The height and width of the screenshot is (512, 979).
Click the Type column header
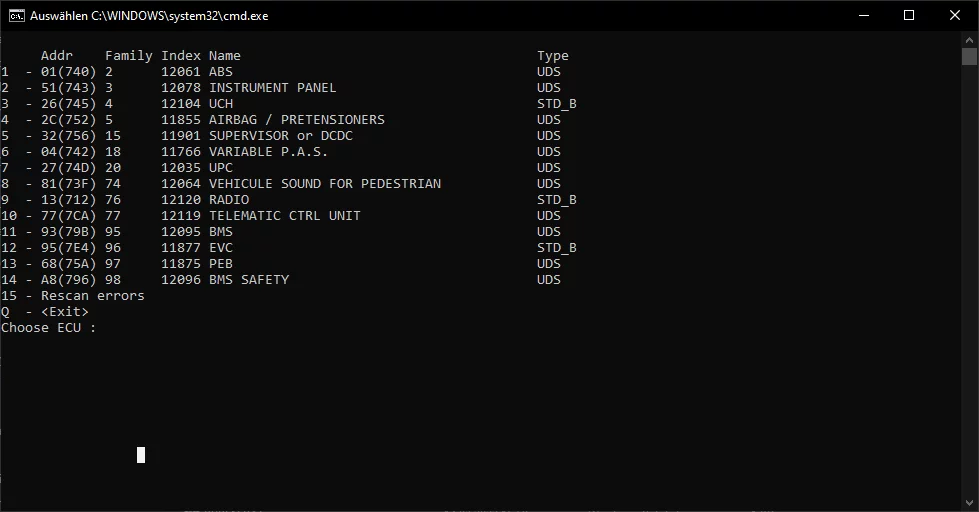[552, 56]
